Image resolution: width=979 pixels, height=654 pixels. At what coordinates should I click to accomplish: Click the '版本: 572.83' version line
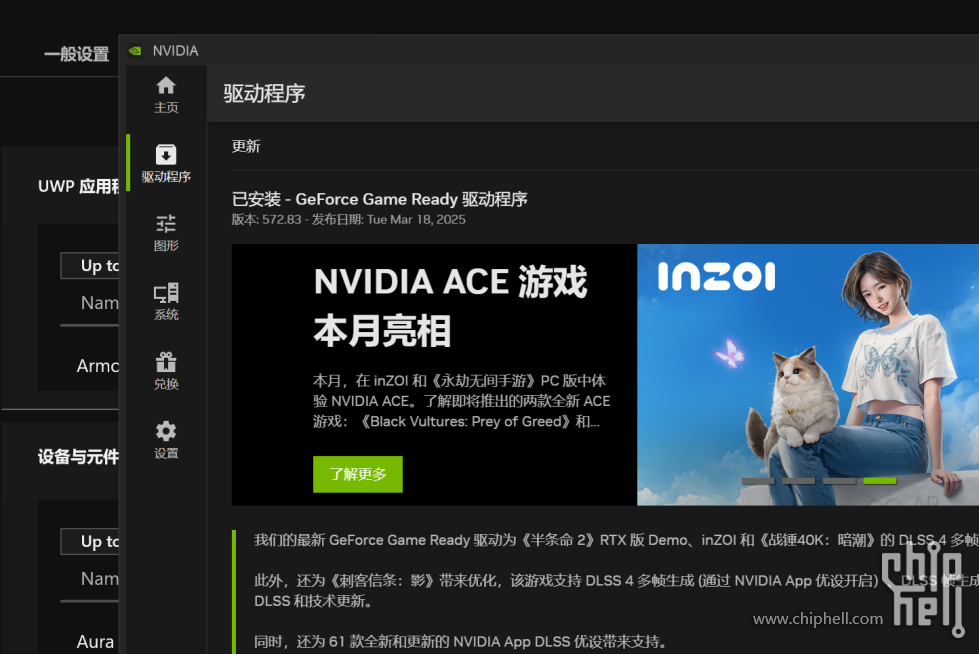tap(348, 220)
